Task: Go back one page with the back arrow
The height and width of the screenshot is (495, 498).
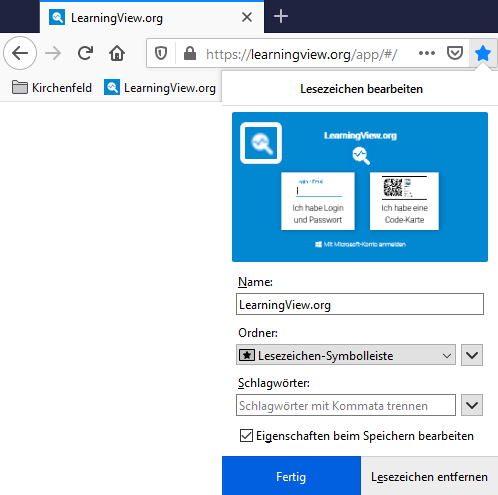Action: coord(20,53)
